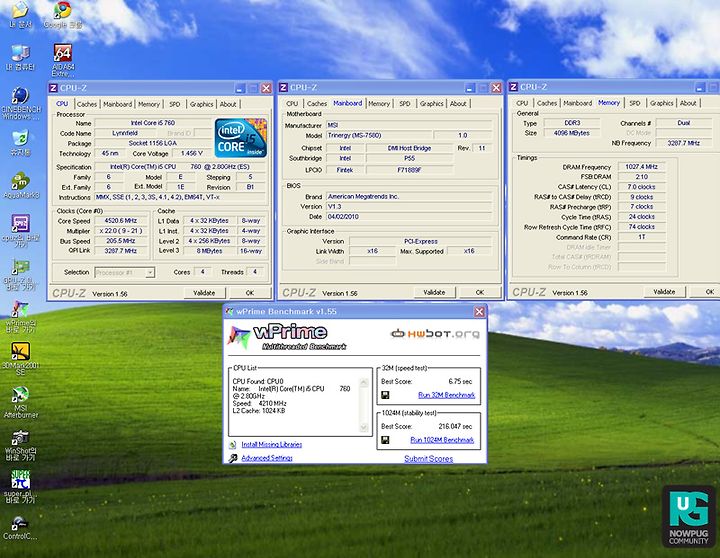Open the Google Chrome desktop shortcut
This screenshot has height=558, width=720.
click(x=63, y=15)
